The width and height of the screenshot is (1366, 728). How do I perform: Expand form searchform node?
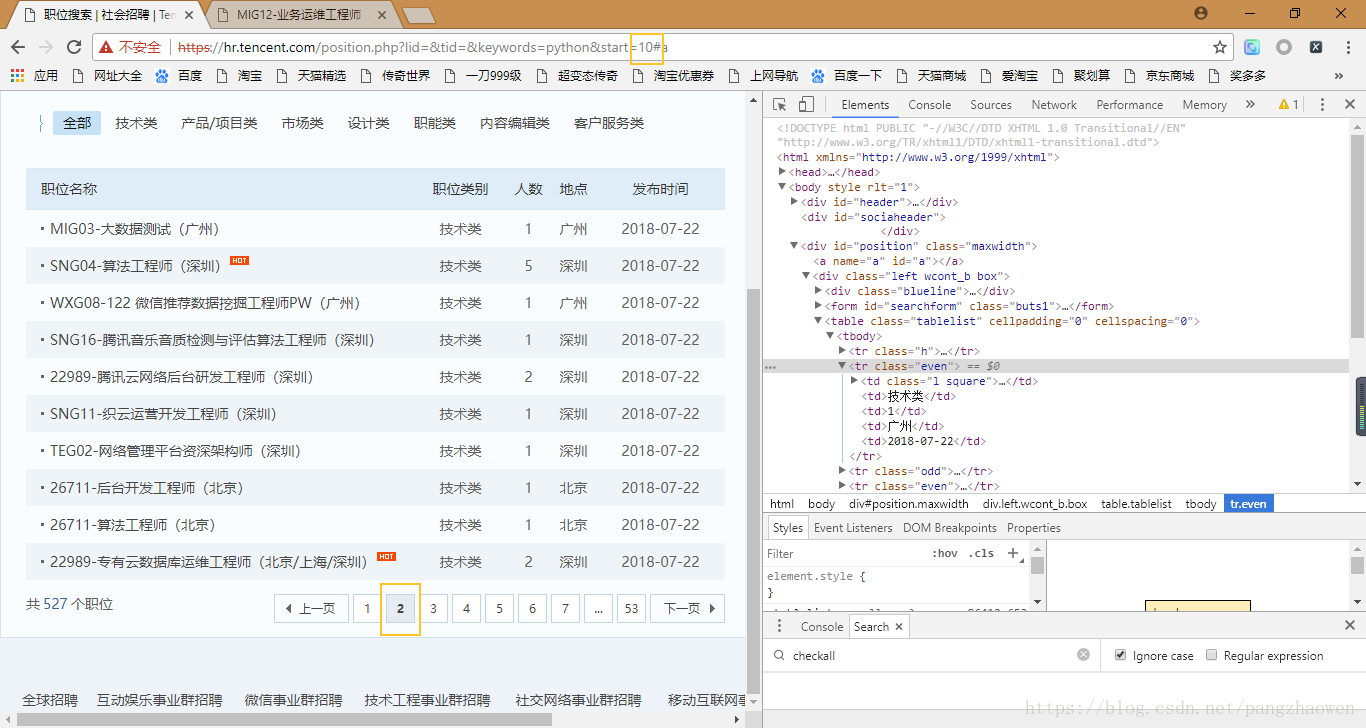[x=818, y=306]
